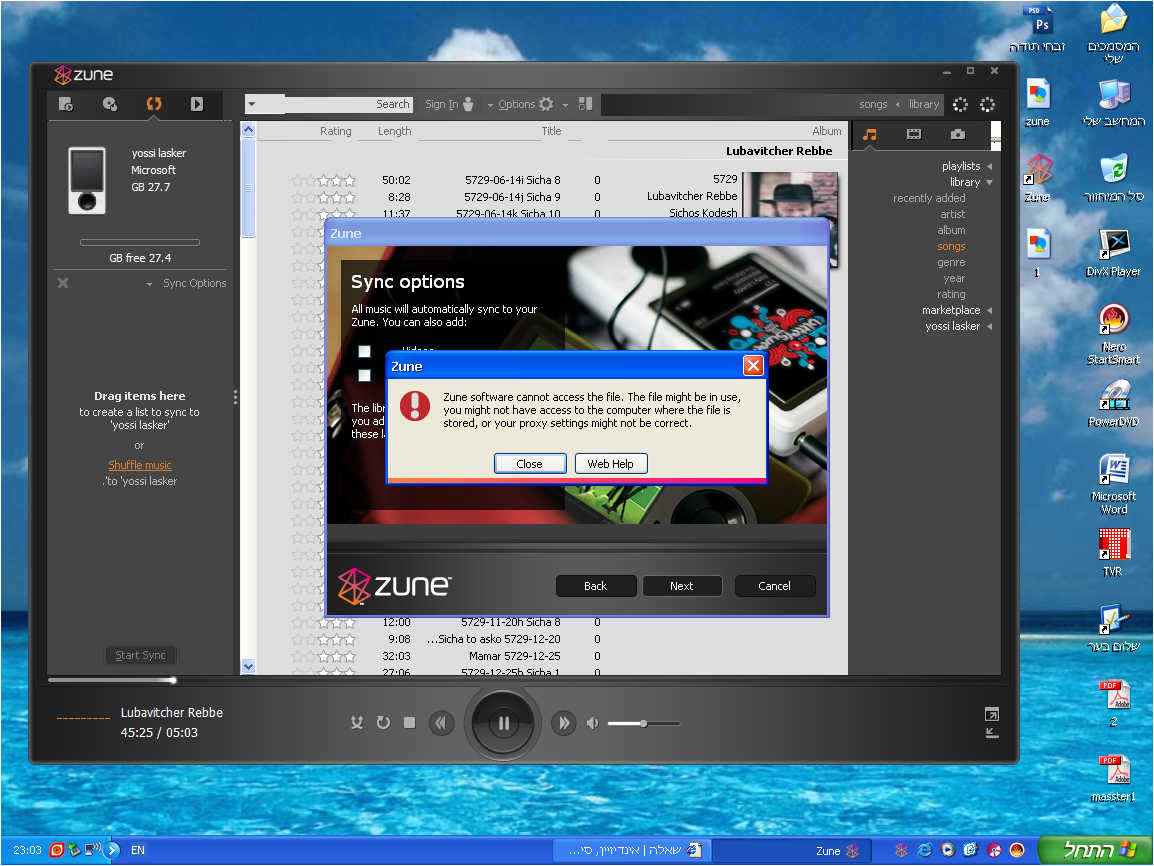This screenshot has height=866, width=1154.
Task: Select 'artist' in the library list
Action: click(952, 214)
